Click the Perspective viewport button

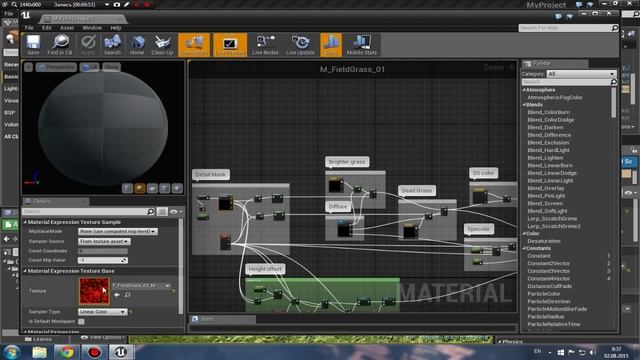point(56,67)
